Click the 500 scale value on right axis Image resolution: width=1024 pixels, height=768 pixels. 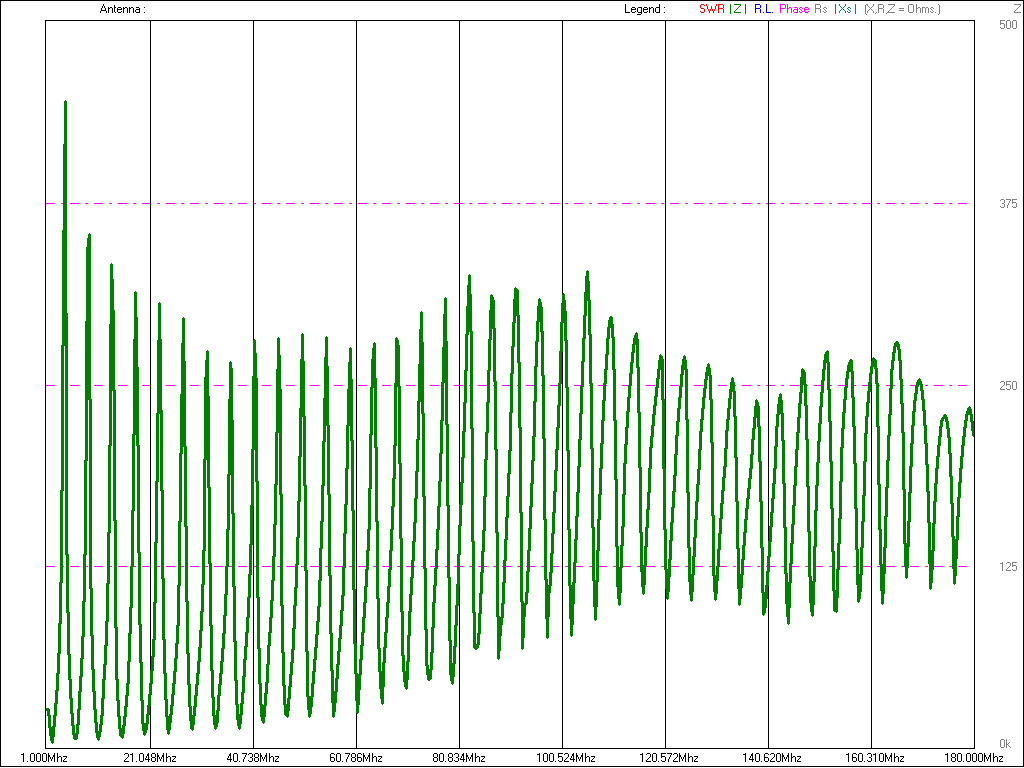(x=1009, y=24)
